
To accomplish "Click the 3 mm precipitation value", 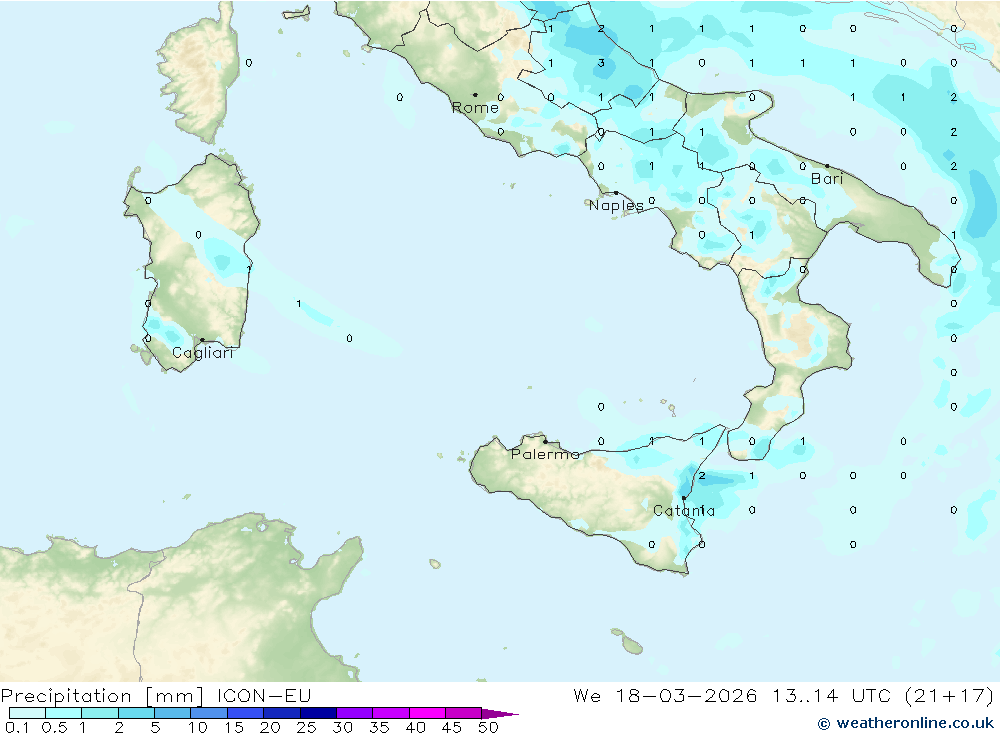I will (601, 63).
